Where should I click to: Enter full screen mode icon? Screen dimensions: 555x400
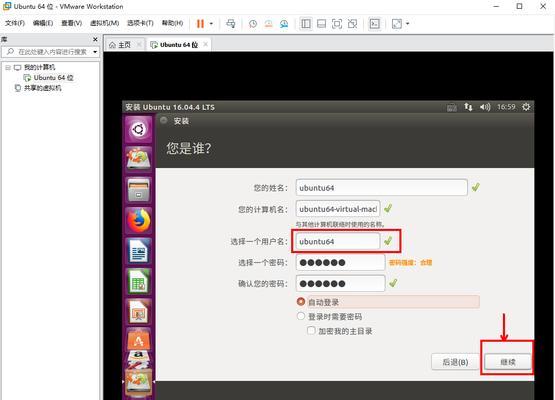click(337, 24)
